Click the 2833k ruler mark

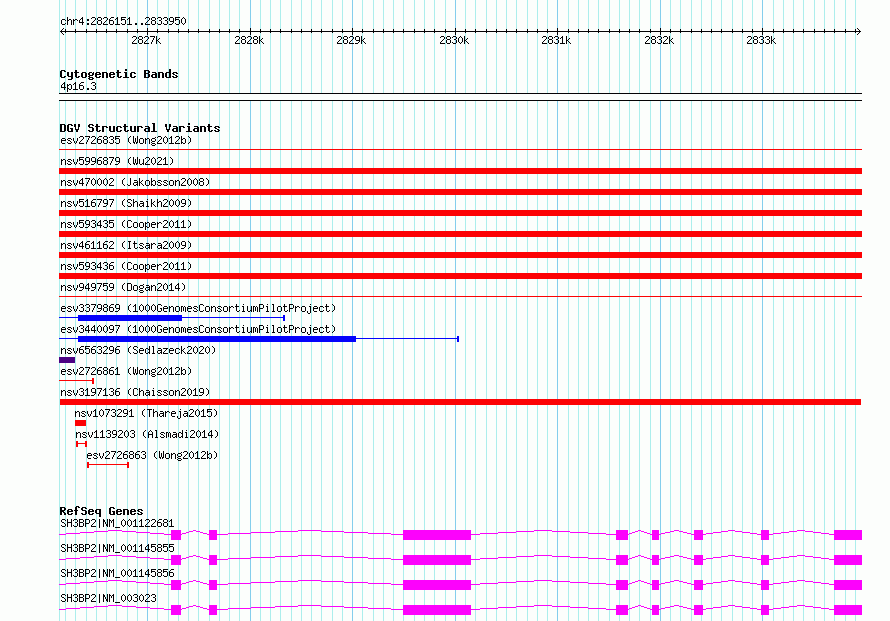[761, 40]
